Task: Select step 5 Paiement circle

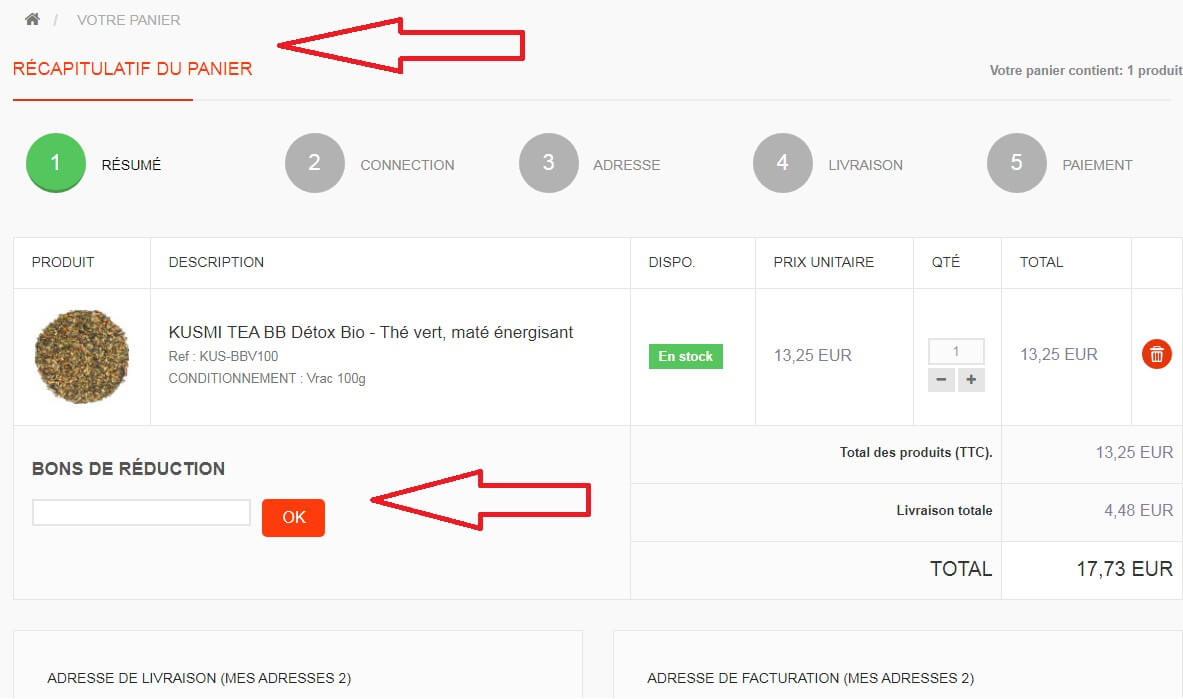Action: tap(1016, 163)
